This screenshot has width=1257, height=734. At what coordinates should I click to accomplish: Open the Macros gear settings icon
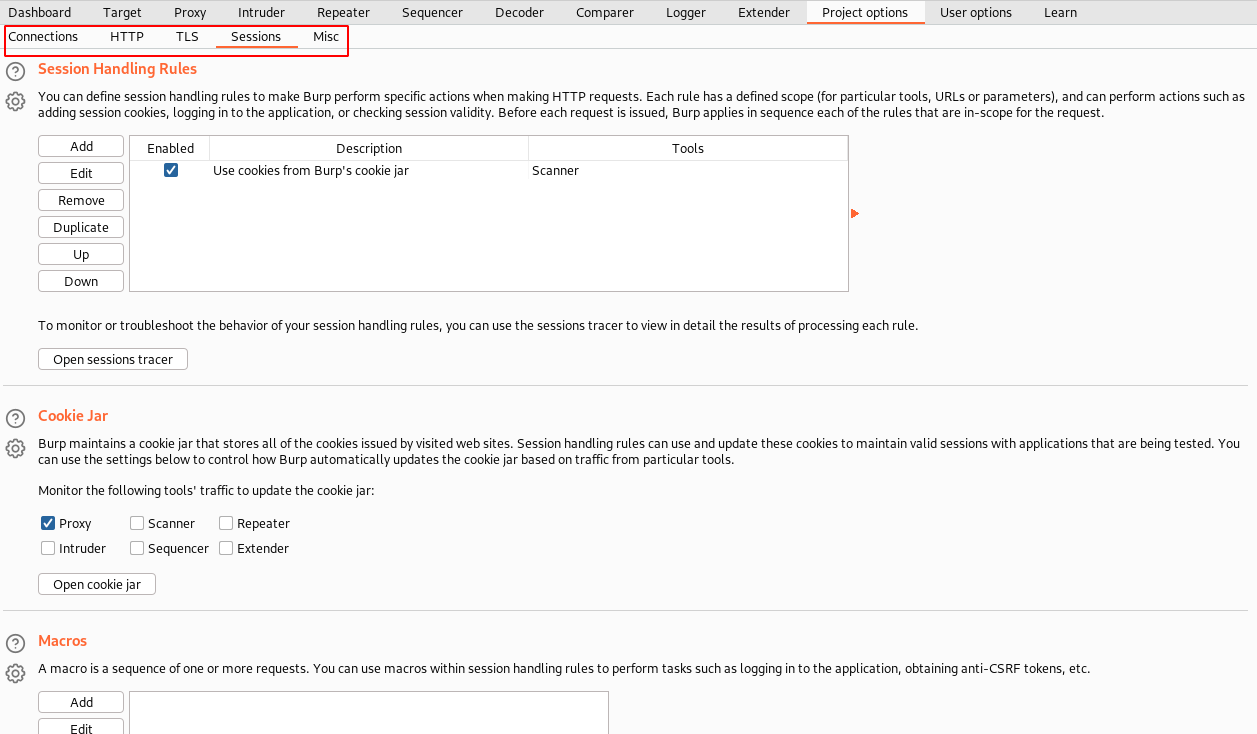coord(15,673)
